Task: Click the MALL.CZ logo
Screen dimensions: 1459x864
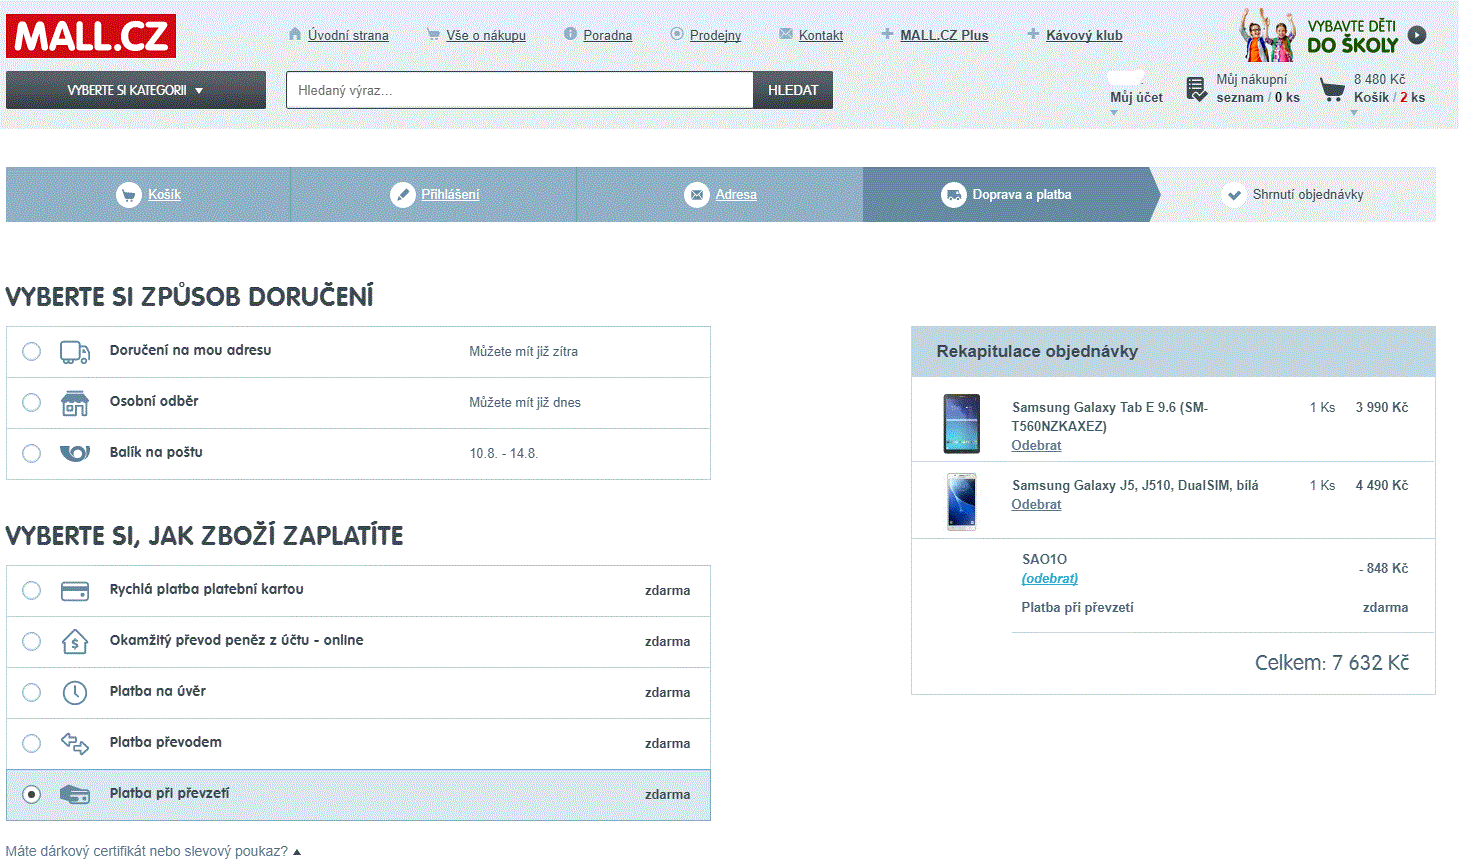Action: click(x=91, y=36)
